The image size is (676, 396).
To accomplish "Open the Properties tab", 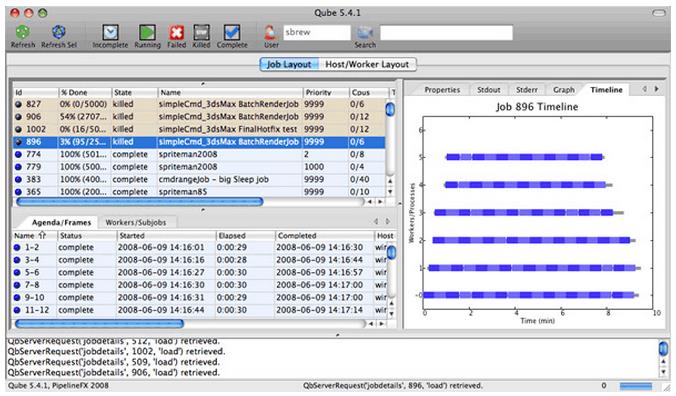I will [442, 90].
